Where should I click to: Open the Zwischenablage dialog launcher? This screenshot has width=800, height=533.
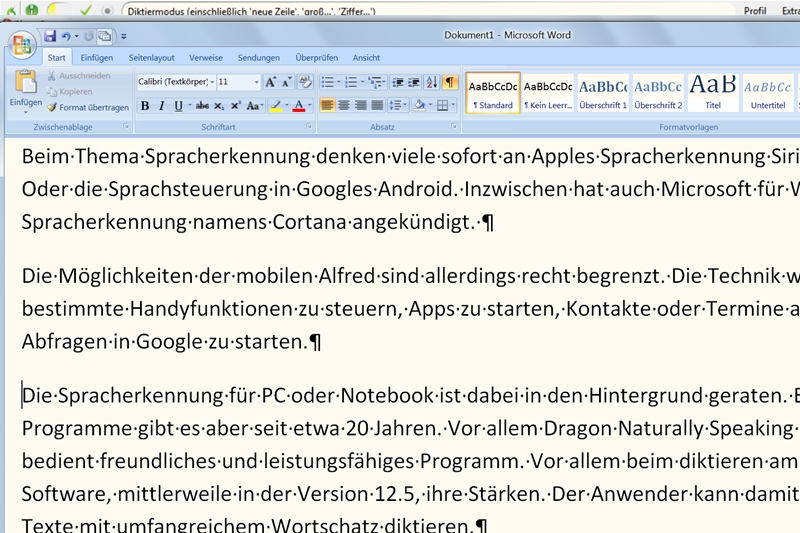pyautogui.click(x=126, y=126)
